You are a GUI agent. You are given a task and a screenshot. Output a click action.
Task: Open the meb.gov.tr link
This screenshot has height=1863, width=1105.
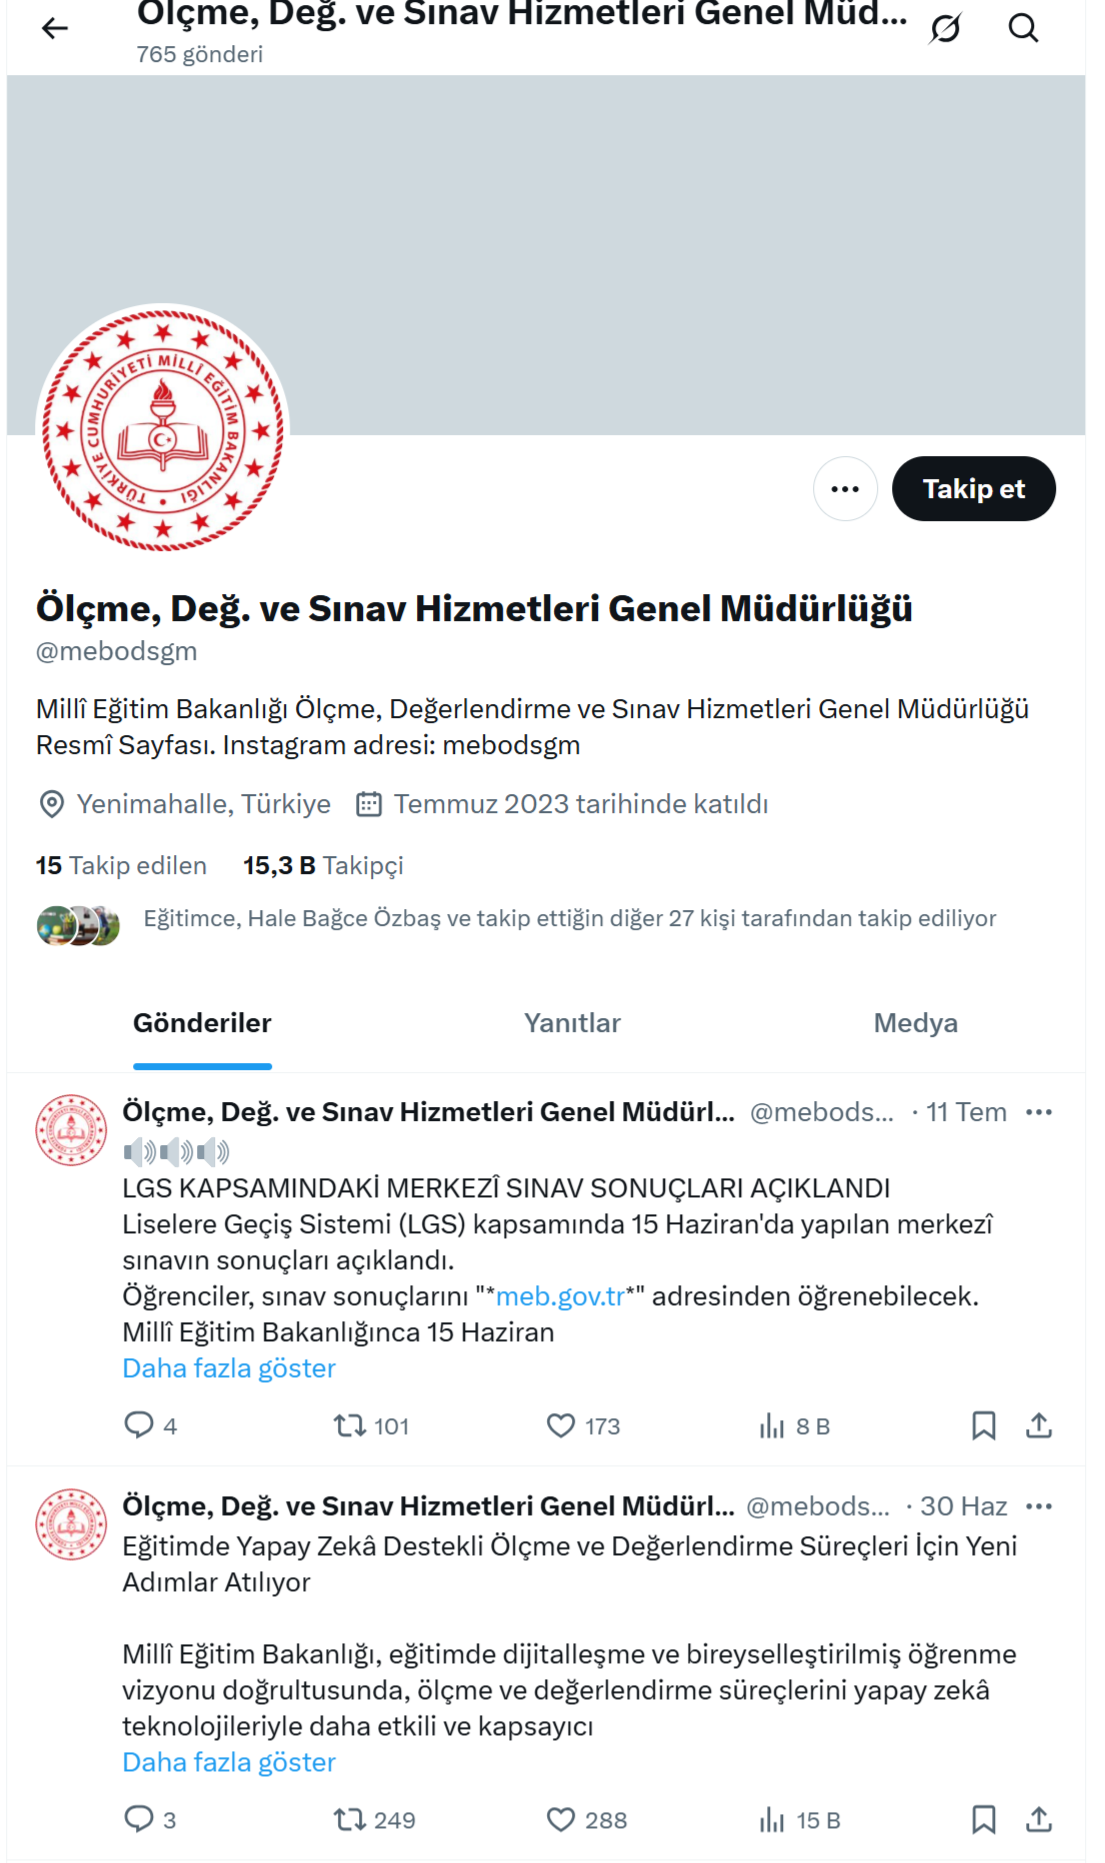click(560, 1296)
